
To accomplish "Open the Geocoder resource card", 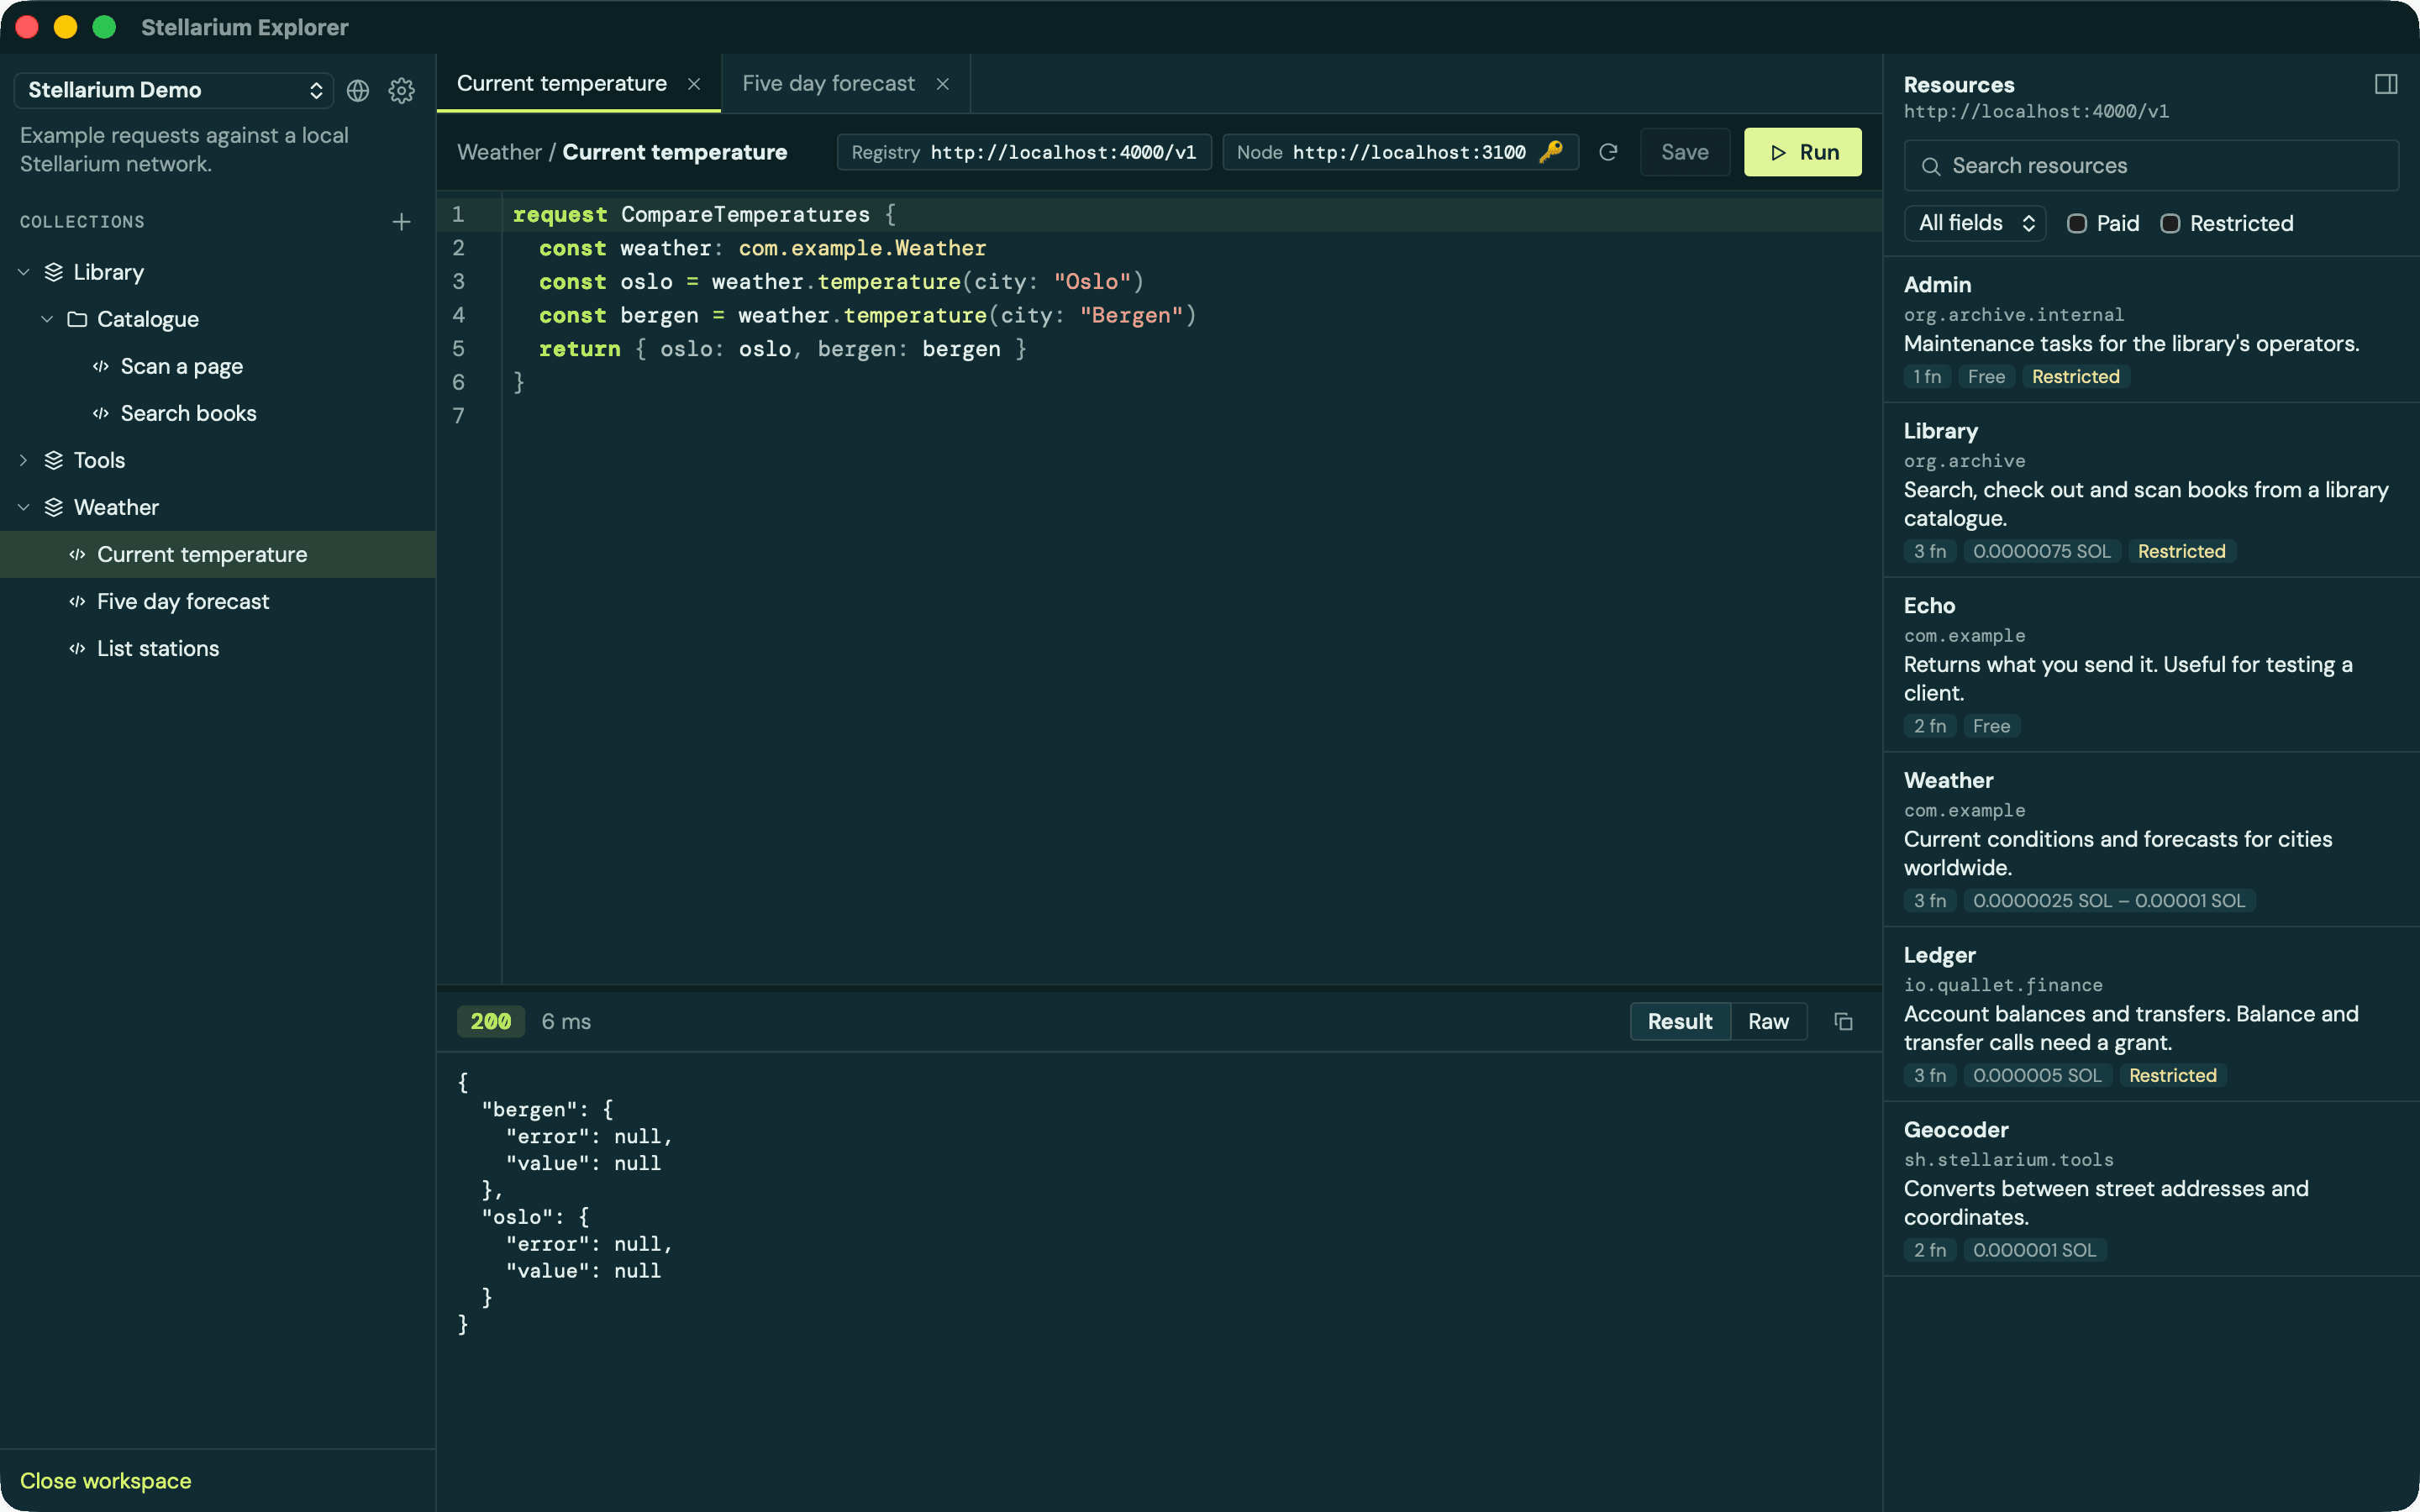I will coord(2151,1188).
